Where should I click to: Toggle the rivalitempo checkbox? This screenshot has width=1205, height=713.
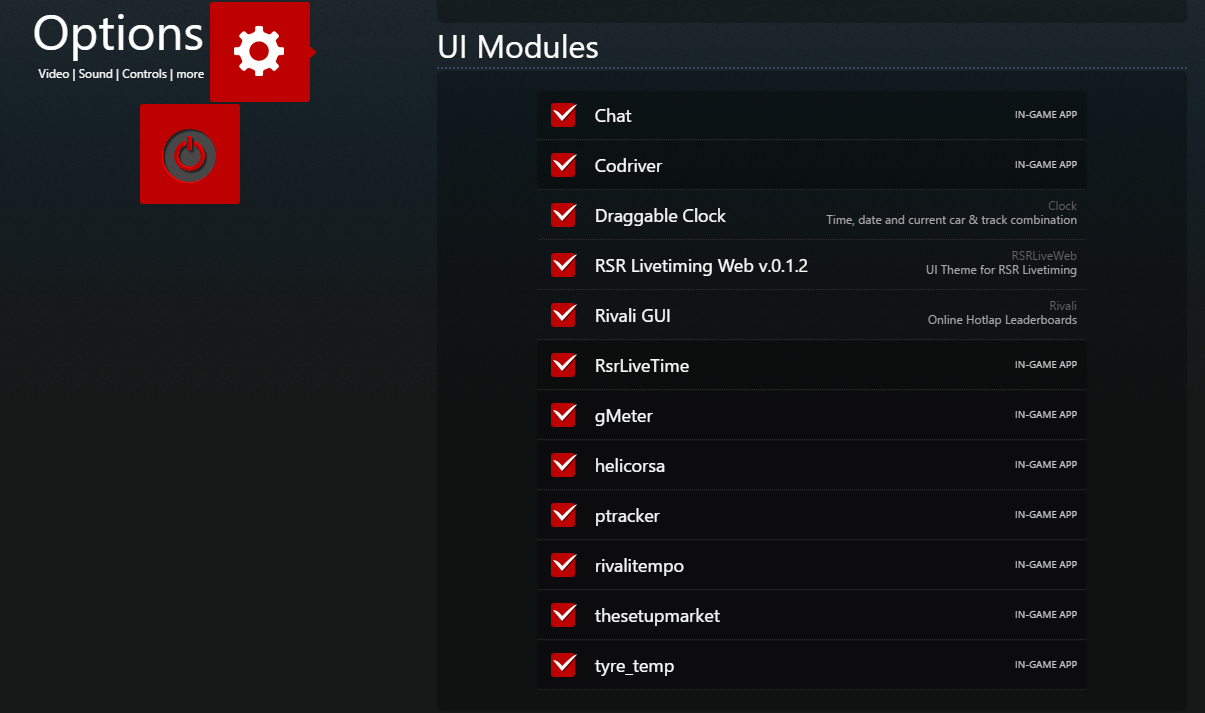tap(564, 566)
